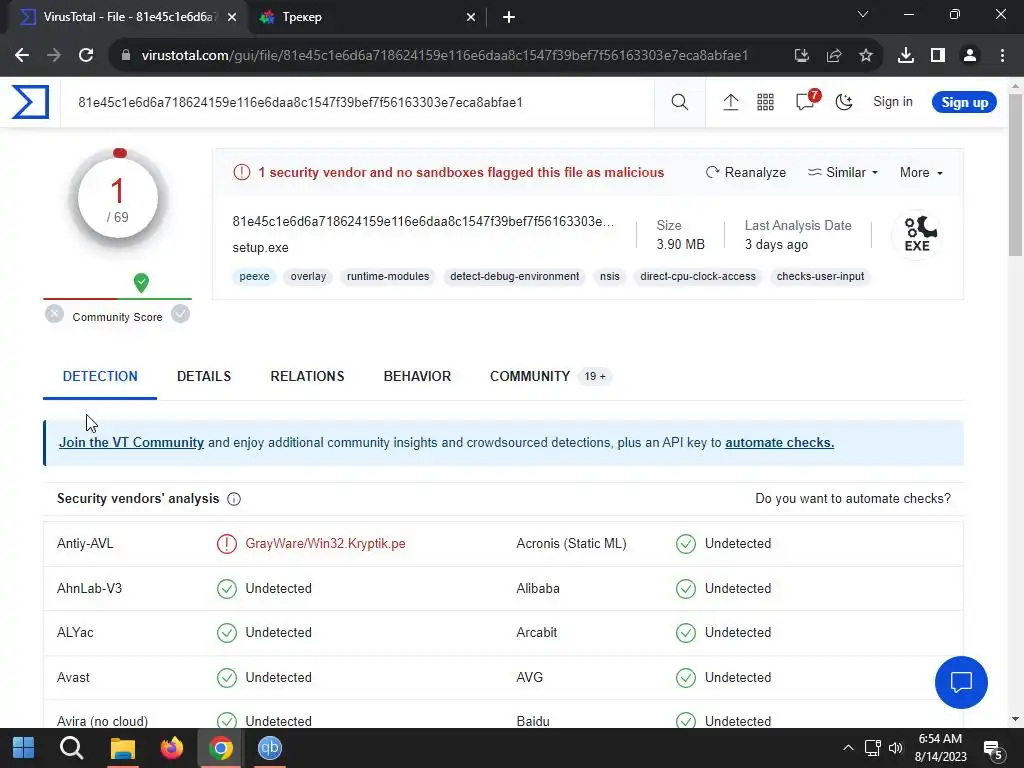Switch to the DETAILS tab
Image resolution: width=1024 pixels, height=768 pixels.
pos(204,377)
